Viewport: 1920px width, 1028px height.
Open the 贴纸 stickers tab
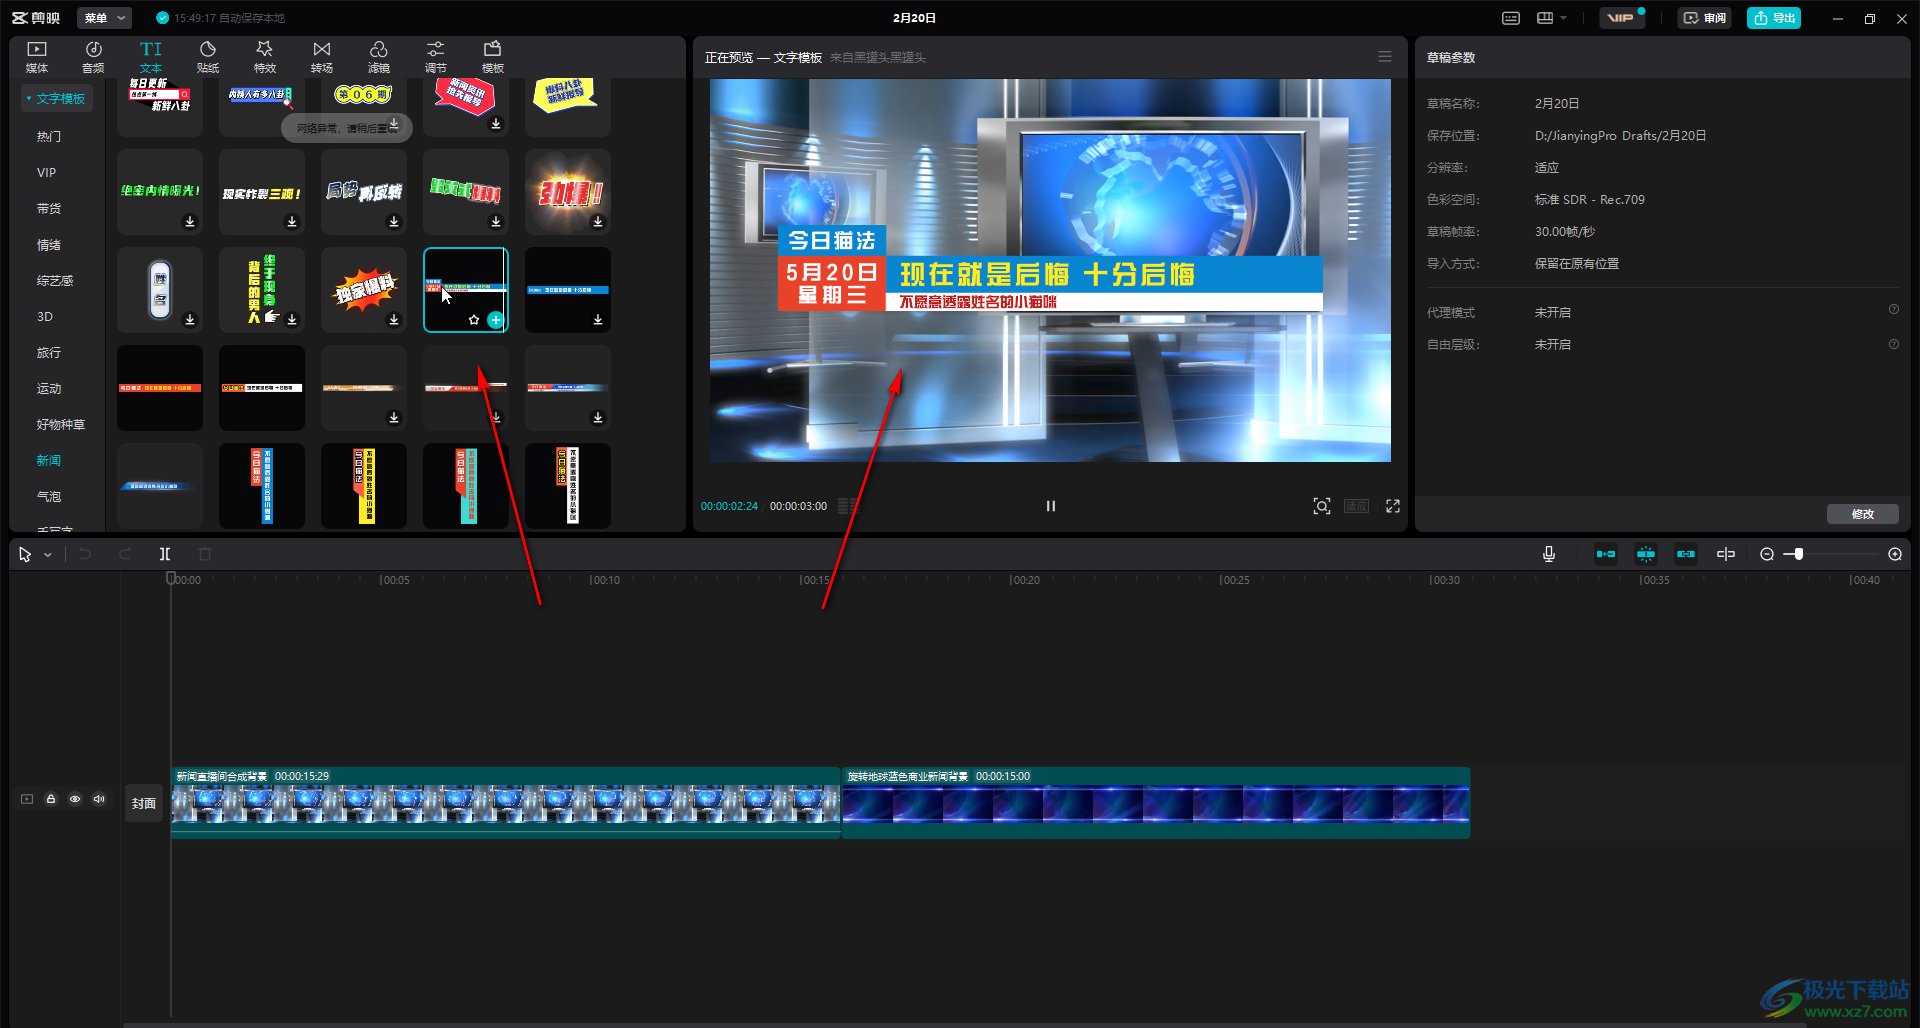pyautogui.click(x=208, y=57)
